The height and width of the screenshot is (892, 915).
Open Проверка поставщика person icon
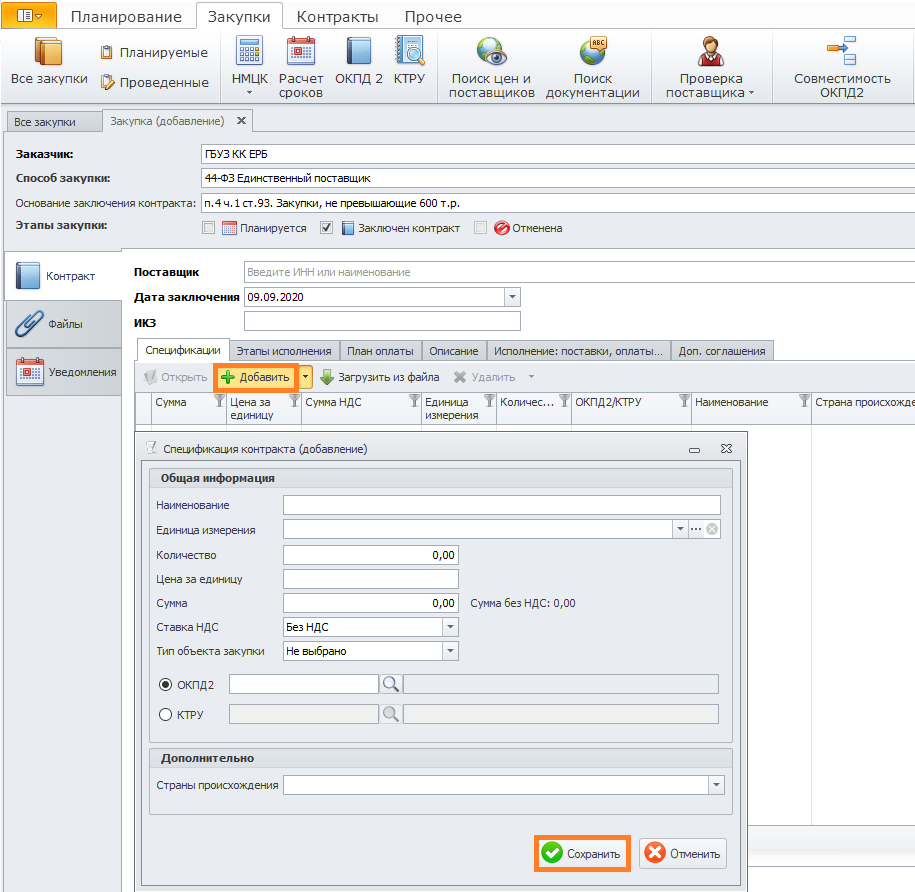[710, 51]
